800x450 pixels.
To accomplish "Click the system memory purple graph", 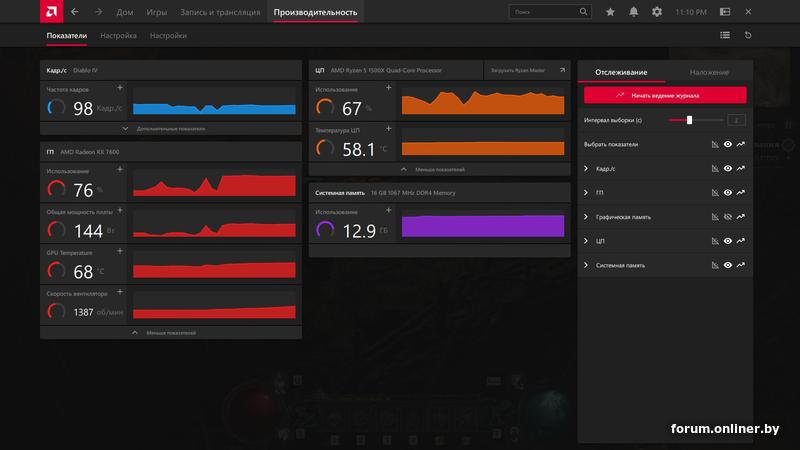I will tap(483, 224).
